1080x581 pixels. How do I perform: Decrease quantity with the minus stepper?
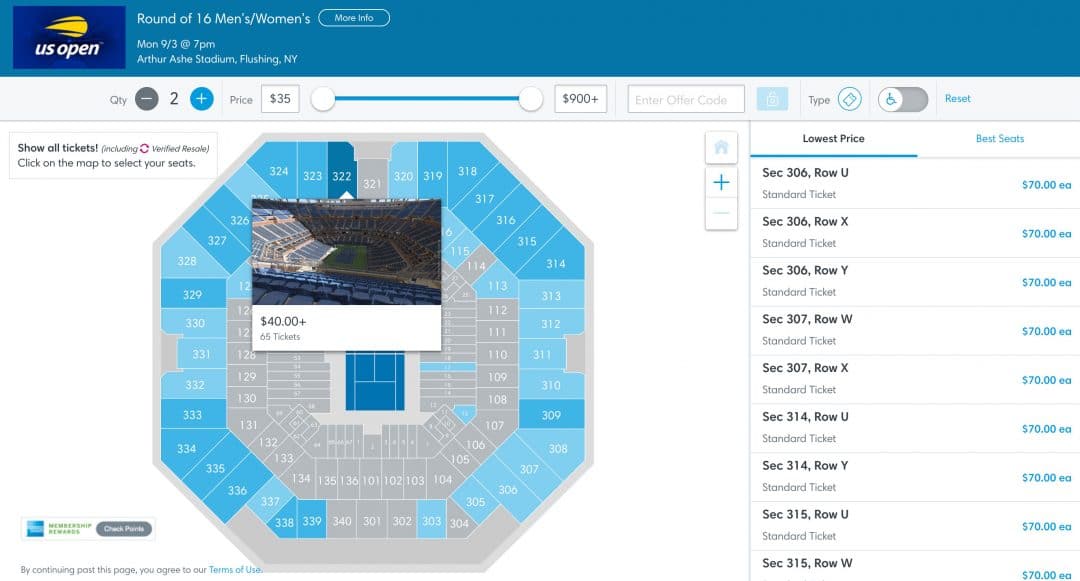[147, 99]
